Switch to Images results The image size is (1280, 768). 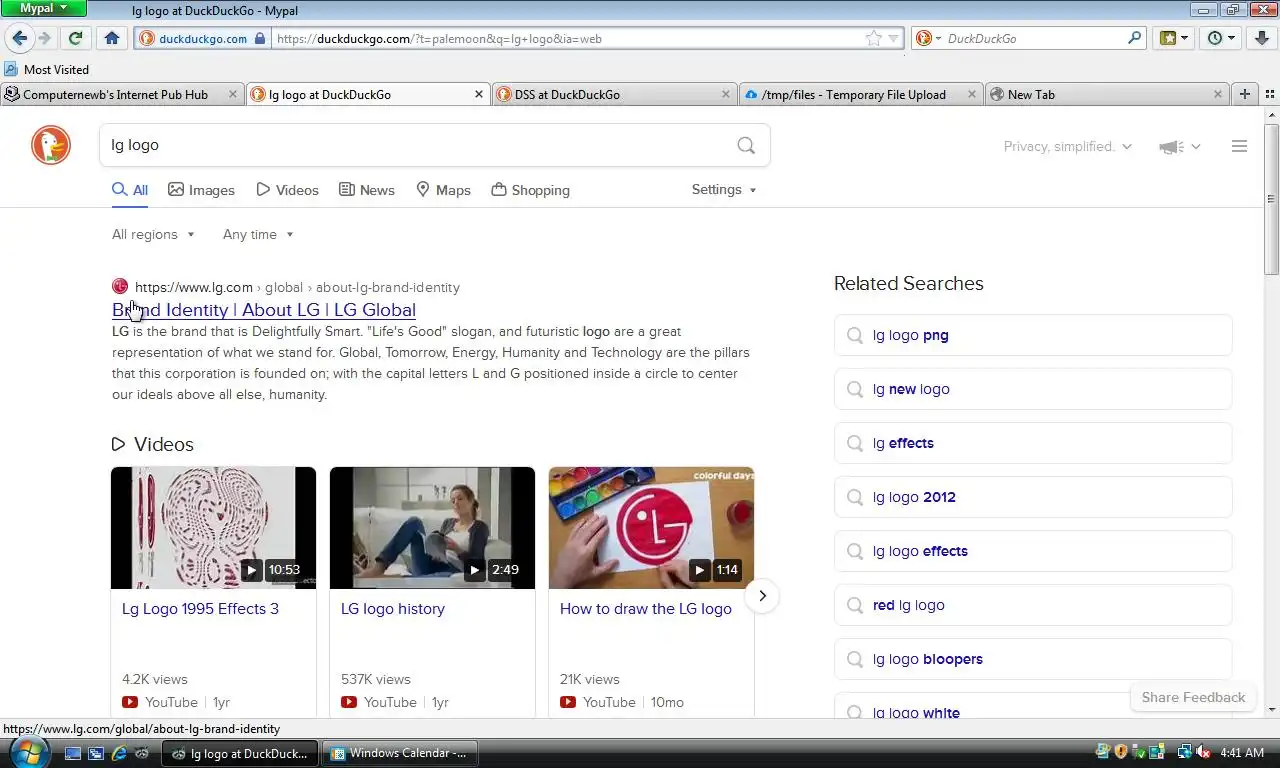[201, 190]
